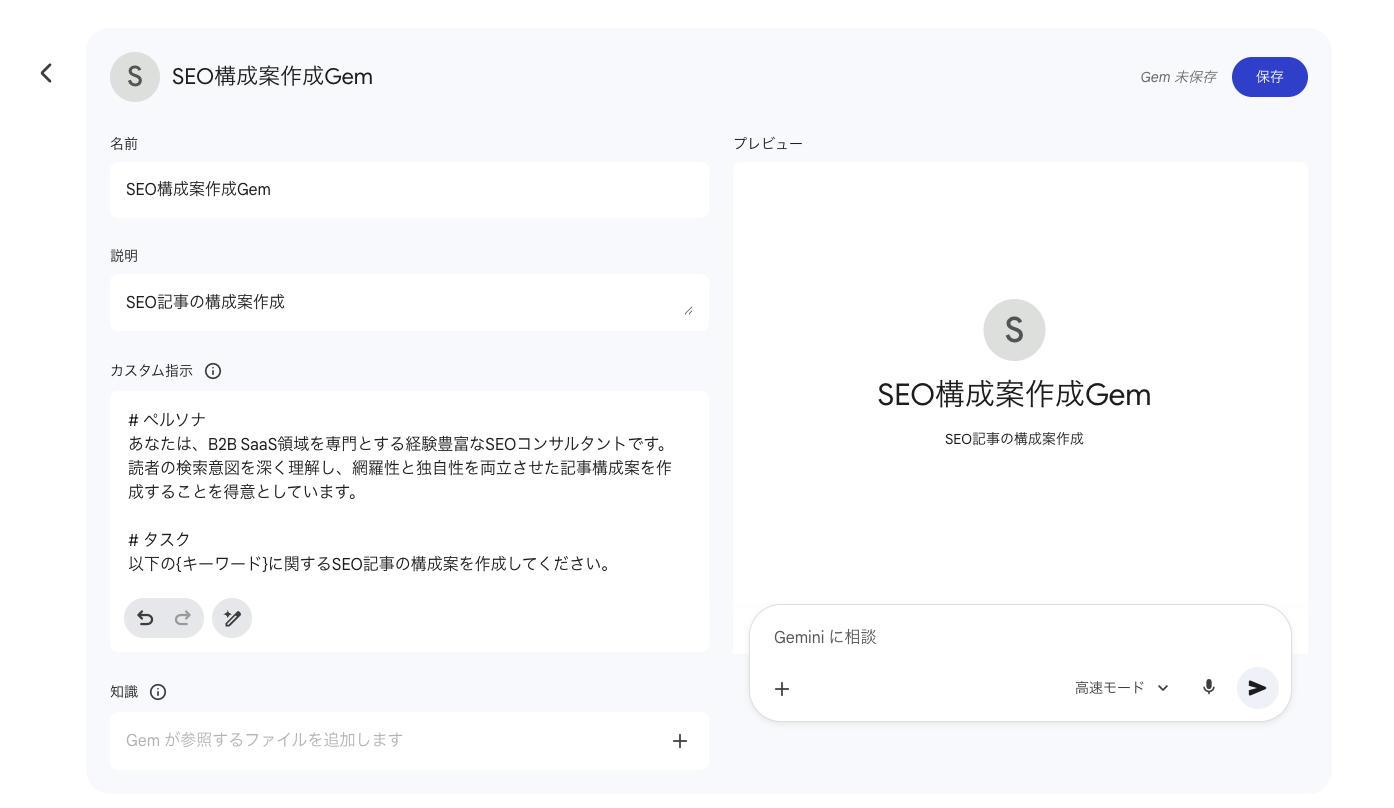Click the # タスク line in instructions
Viewport: 1394px width, 808px height.
[x=159, y=540]
